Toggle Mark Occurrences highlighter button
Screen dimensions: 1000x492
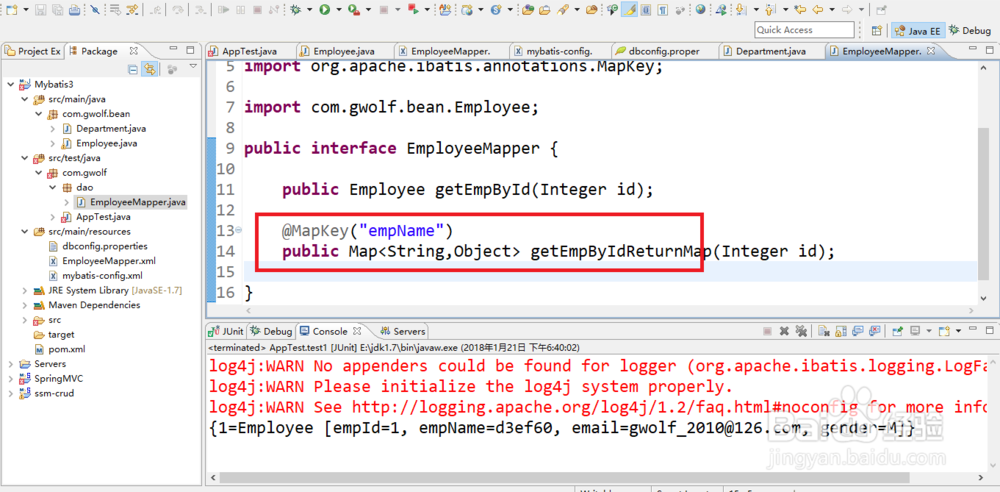[x=630, y=10]
